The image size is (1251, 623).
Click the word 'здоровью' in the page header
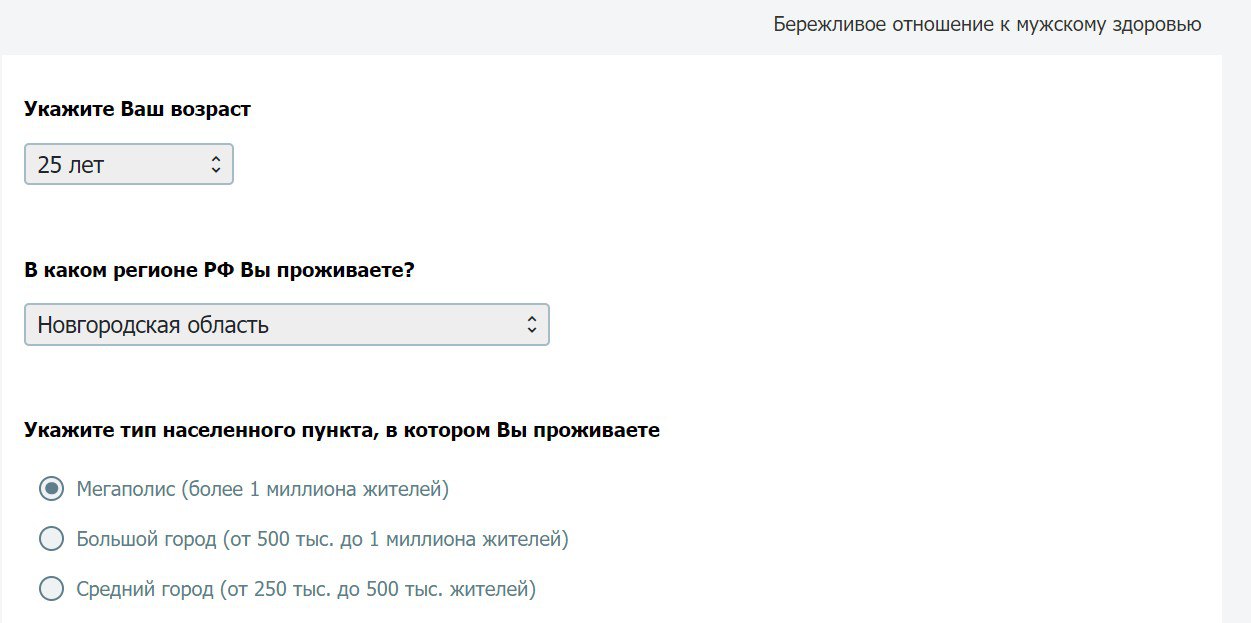click(1156, 24)
